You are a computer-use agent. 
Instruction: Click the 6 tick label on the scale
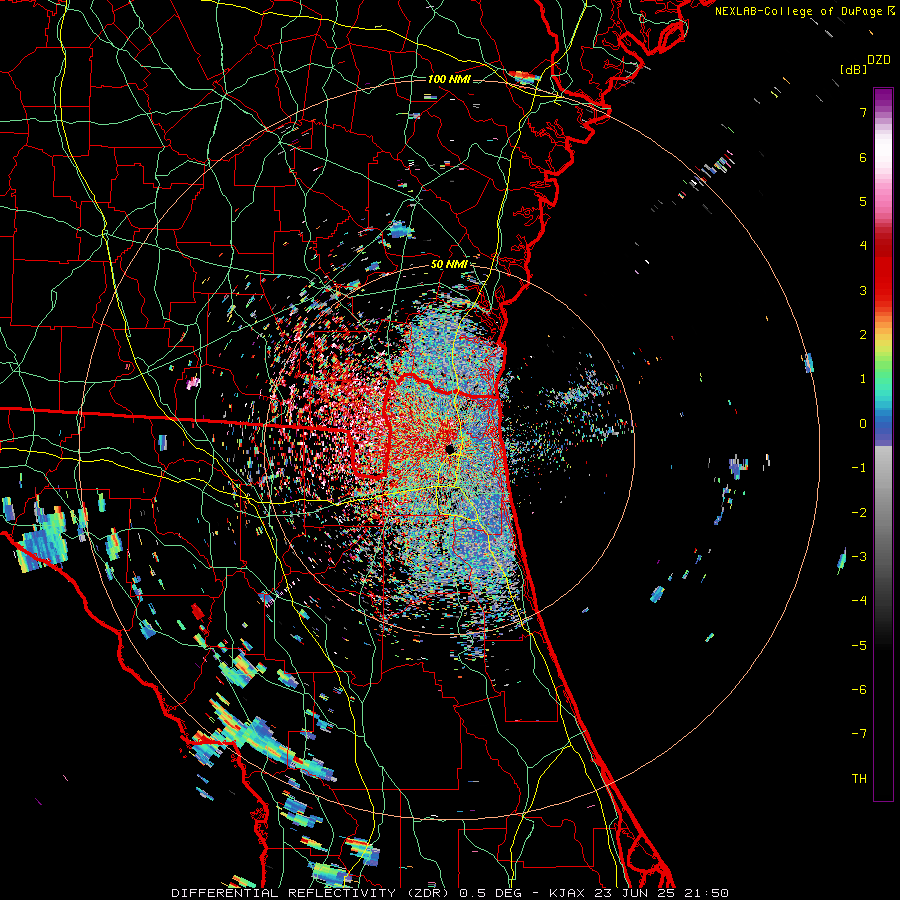click(x=863, y=157)
